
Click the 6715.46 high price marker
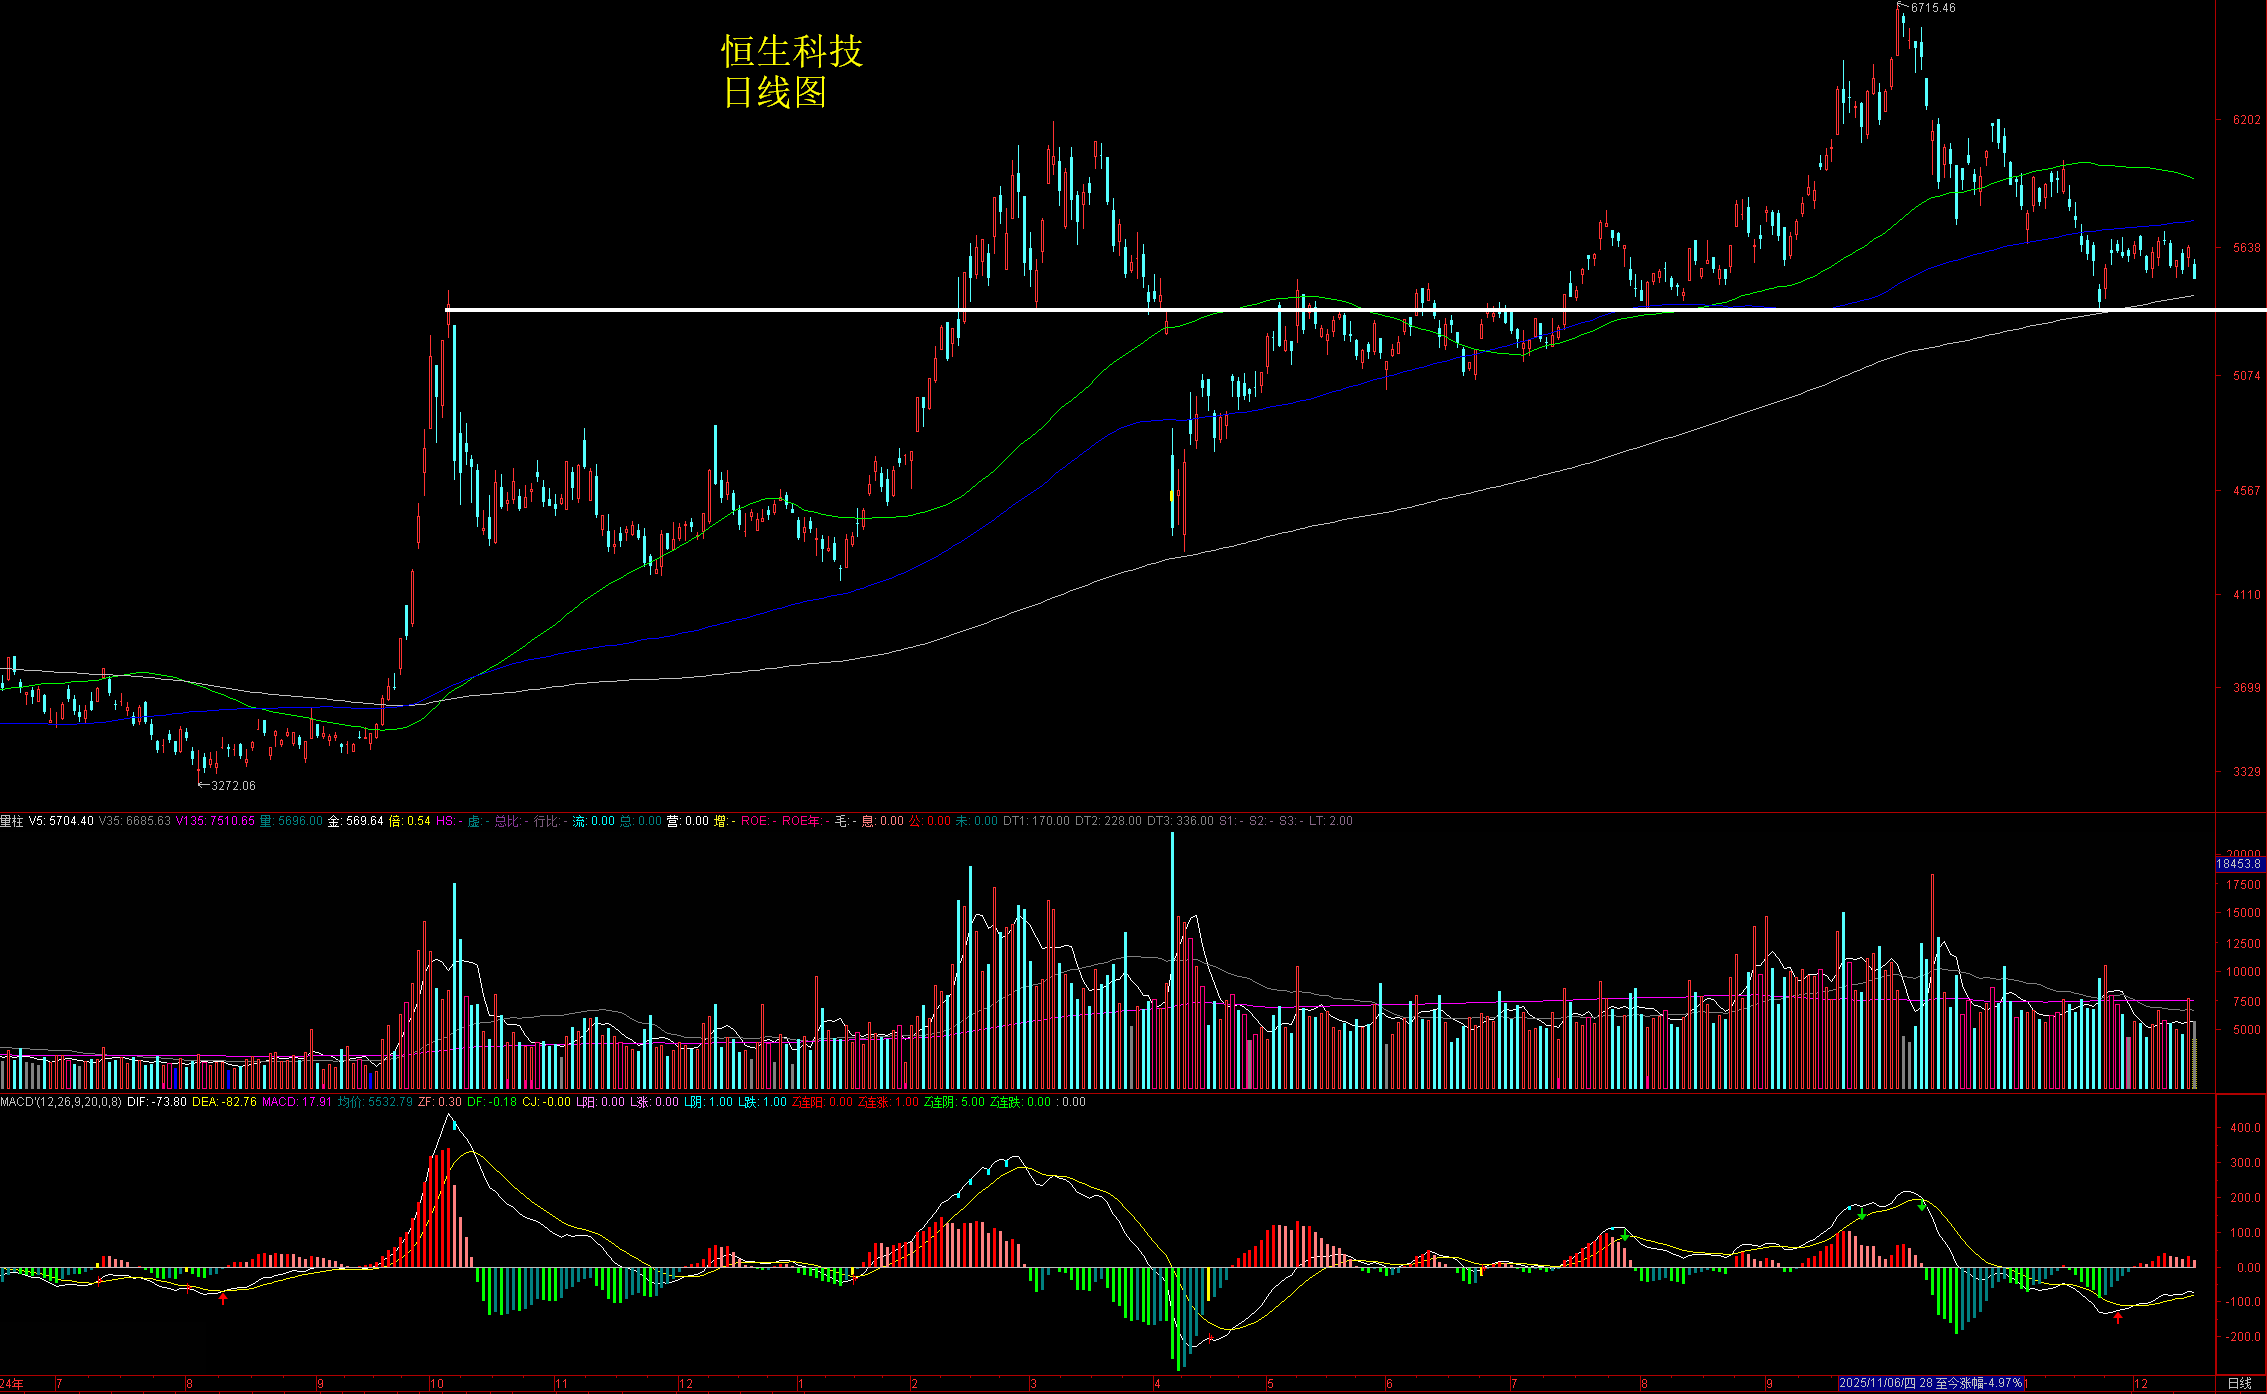click(x=1931, y=8)
